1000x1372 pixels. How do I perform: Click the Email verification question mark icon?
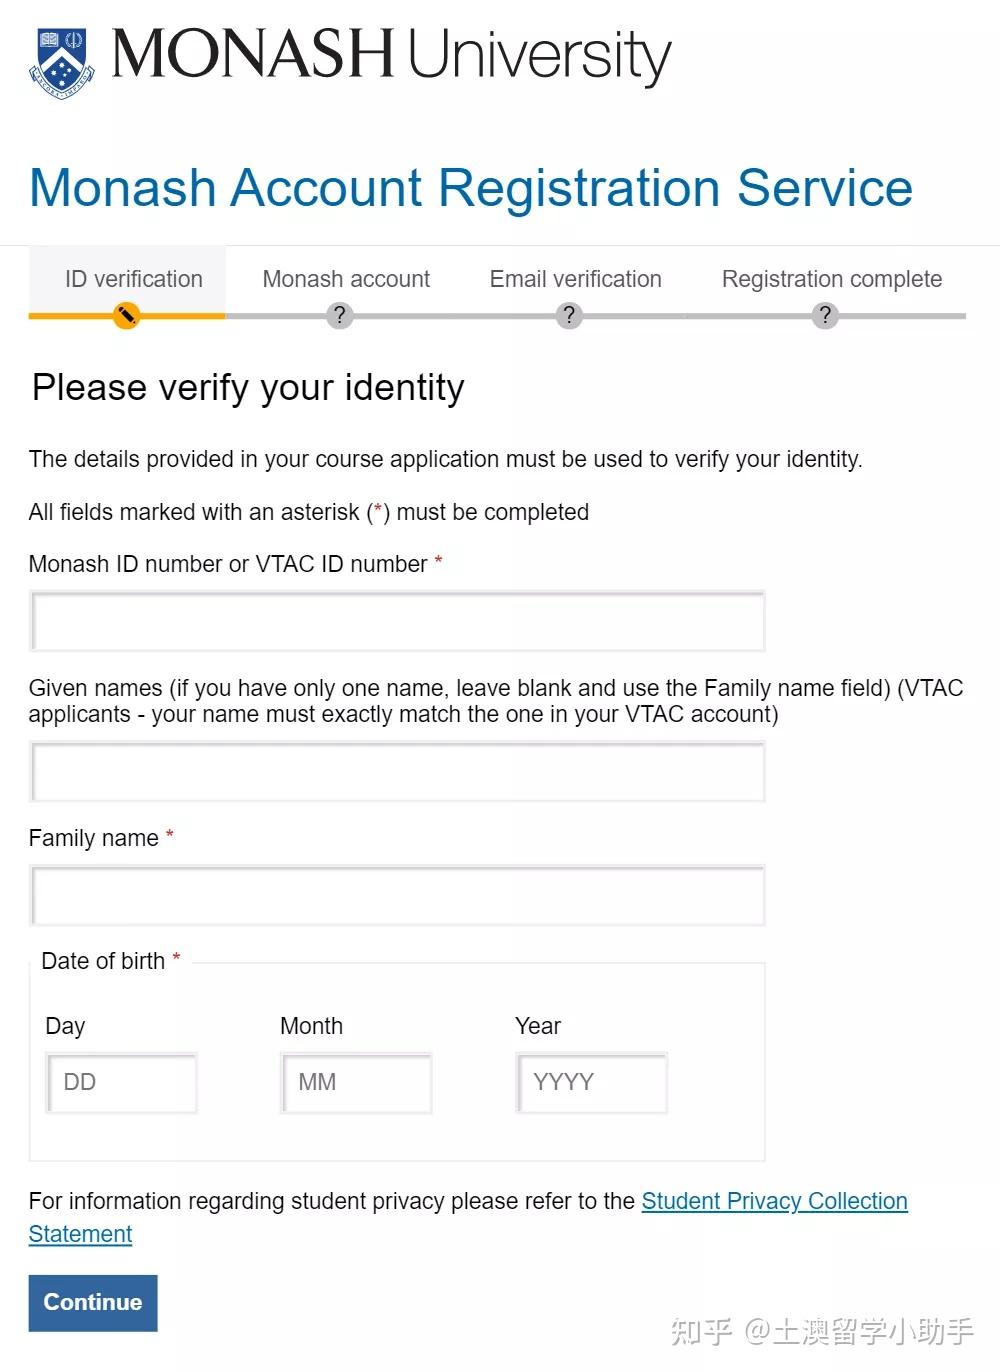coord(569,316)
